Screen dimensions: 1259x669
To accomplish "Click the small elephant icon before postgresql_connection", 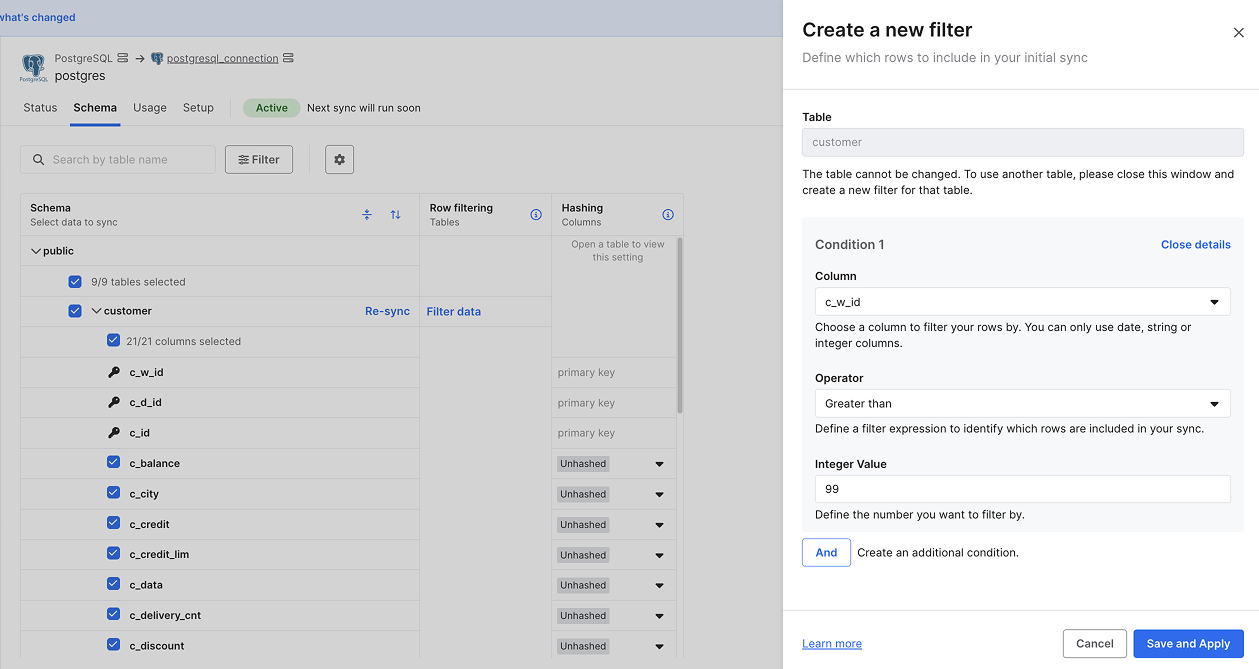I will tap(157, 58).
